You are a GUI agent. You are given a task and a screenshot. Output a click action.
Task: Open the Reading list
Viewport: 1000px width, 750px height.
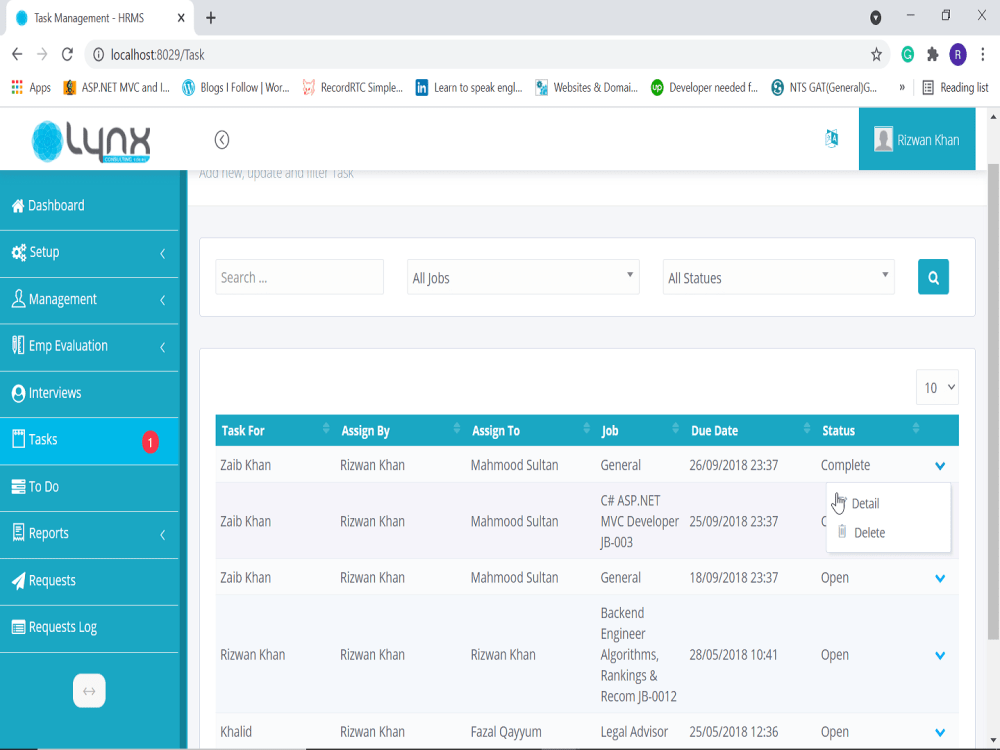coord(955,87)
